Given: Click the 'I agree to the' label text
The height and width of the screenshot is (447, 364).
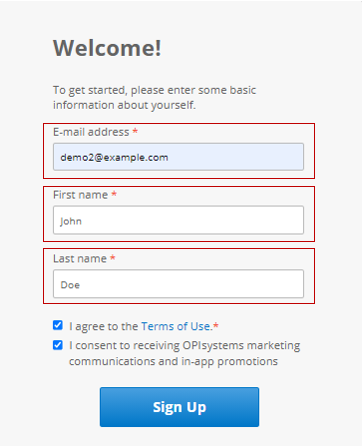Looking at the screenshot, I should (x=104, y=326).
